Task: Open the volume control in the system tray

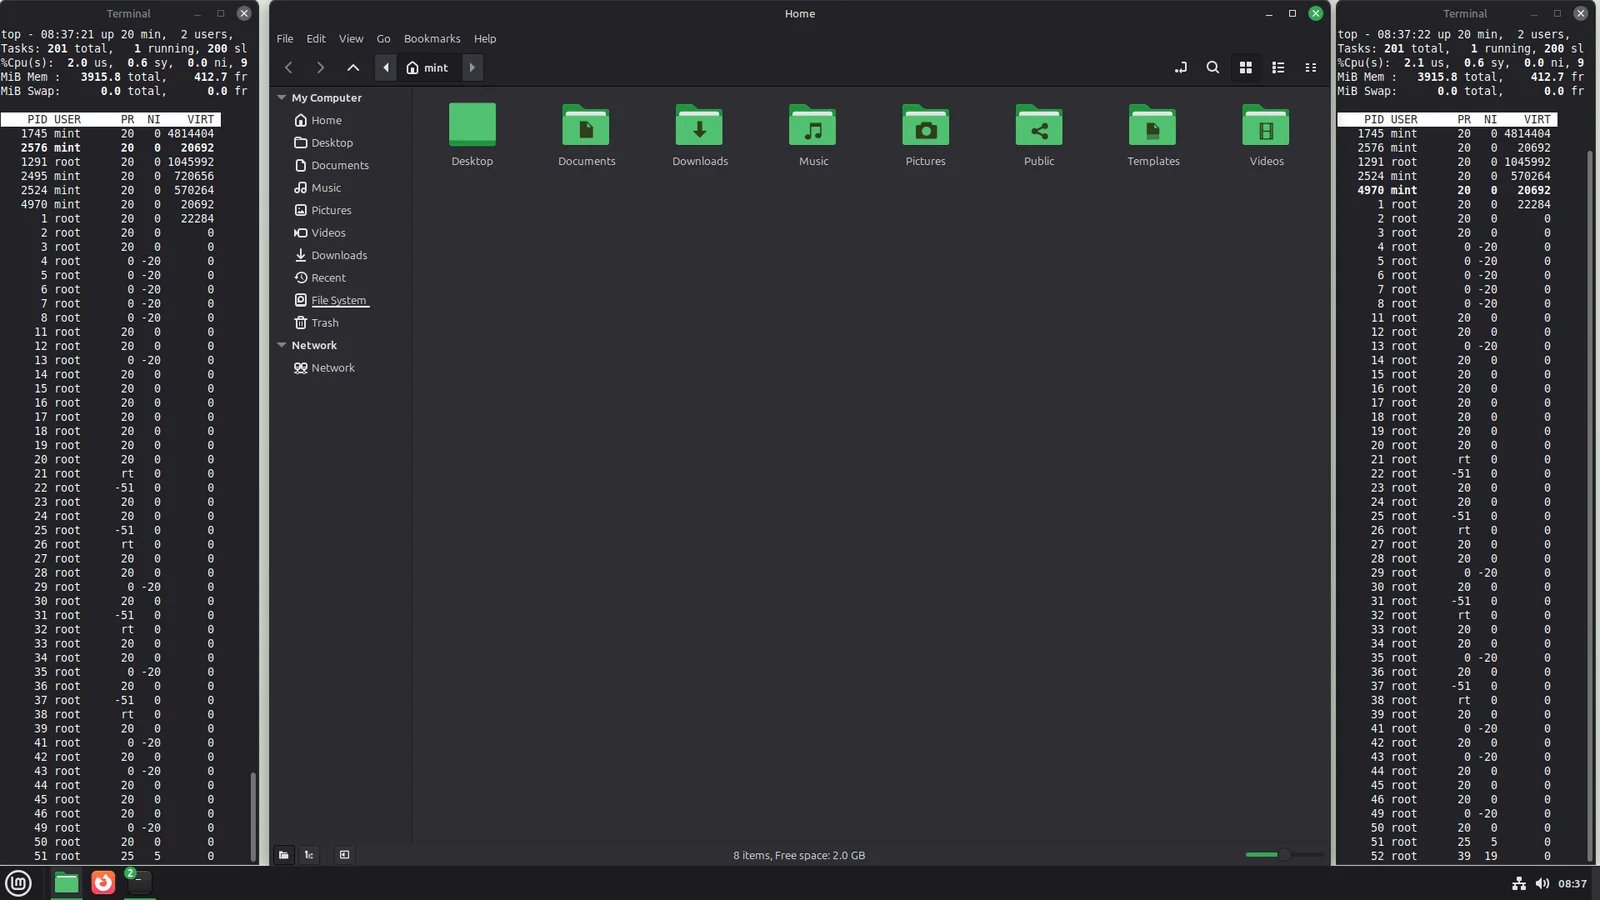Action: pos(1542,883)
